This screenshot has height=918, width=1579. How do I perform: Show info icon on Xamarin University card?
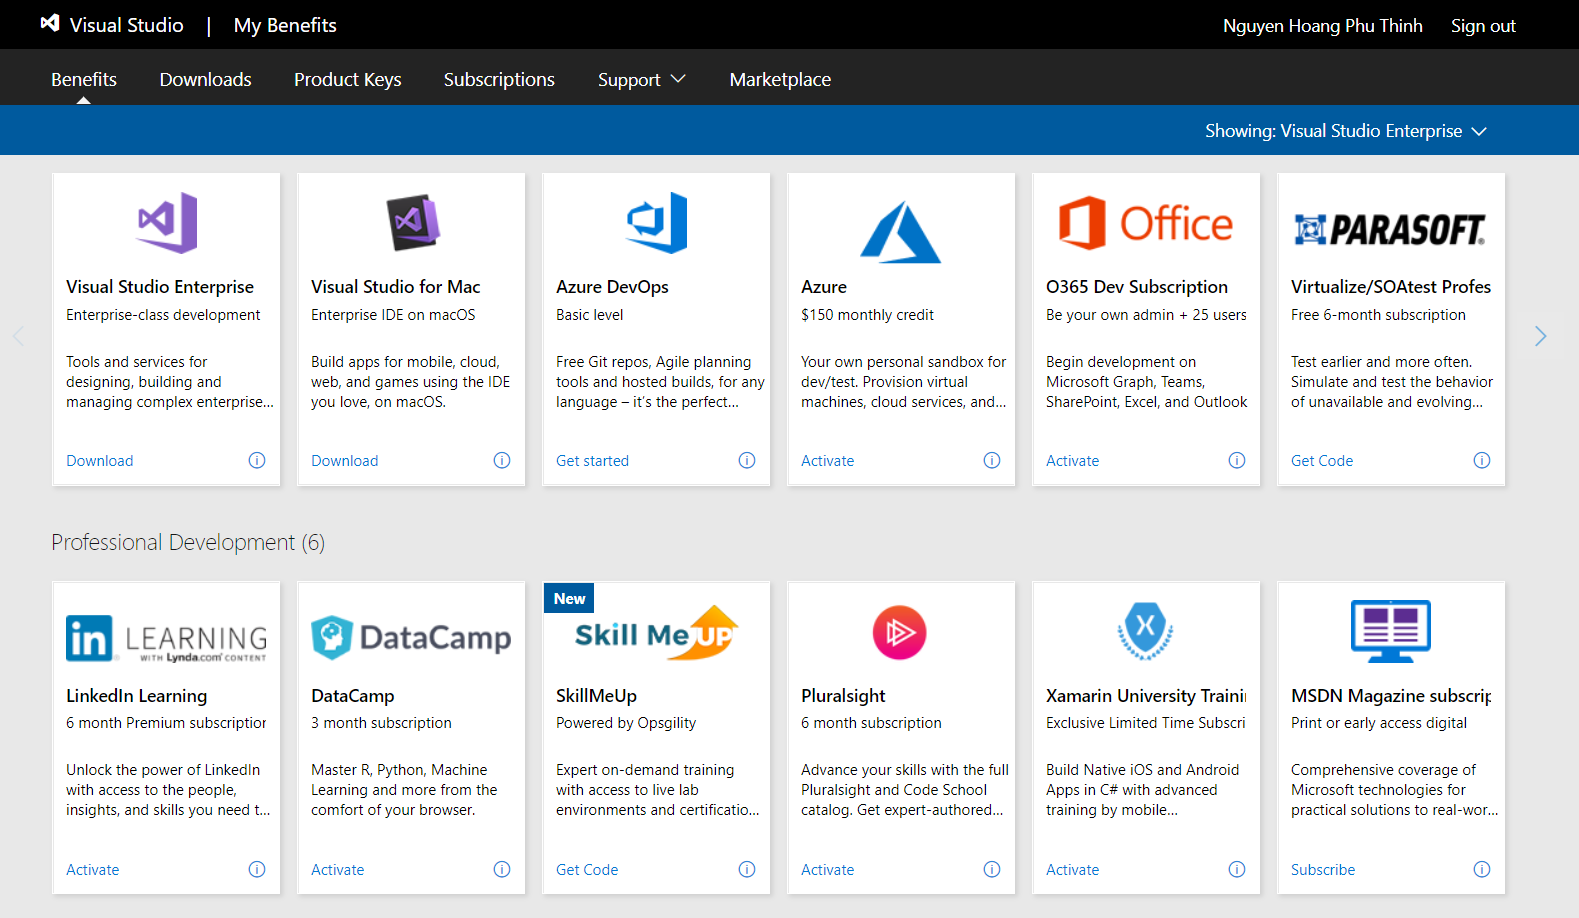1237,869
